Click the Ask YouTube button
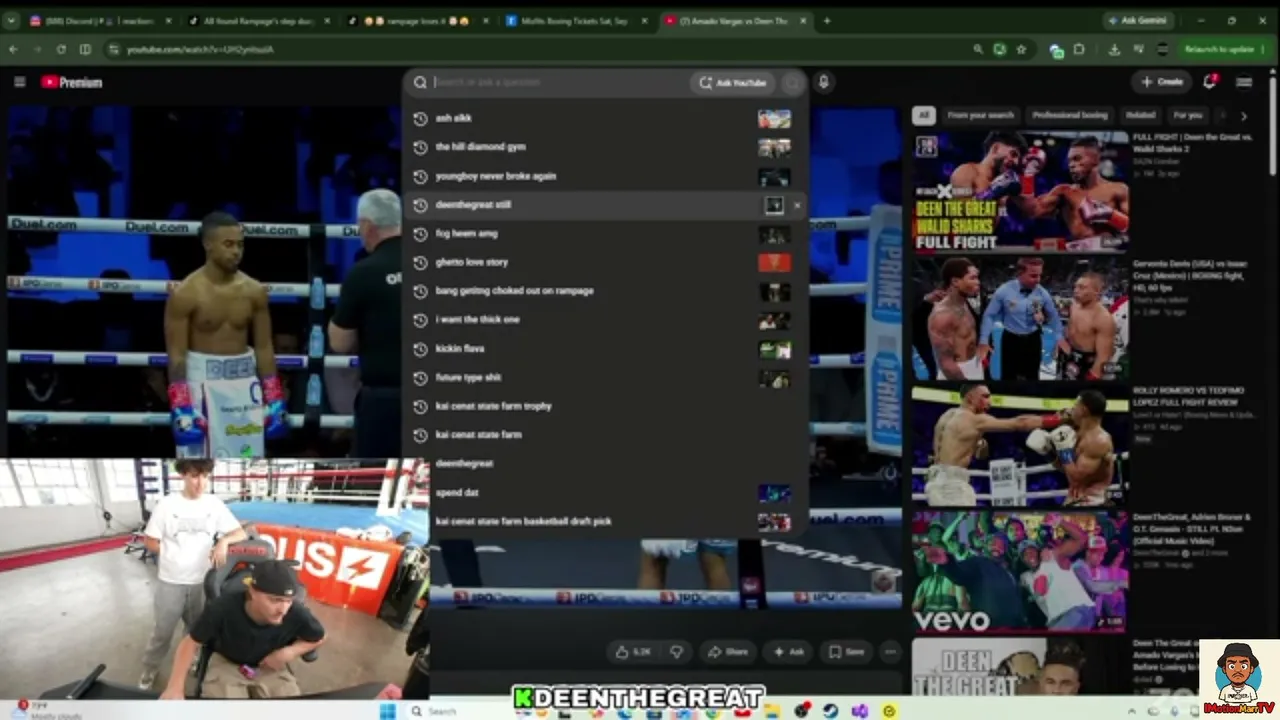This screenshot has width=1280, height=720. point(733,83)
